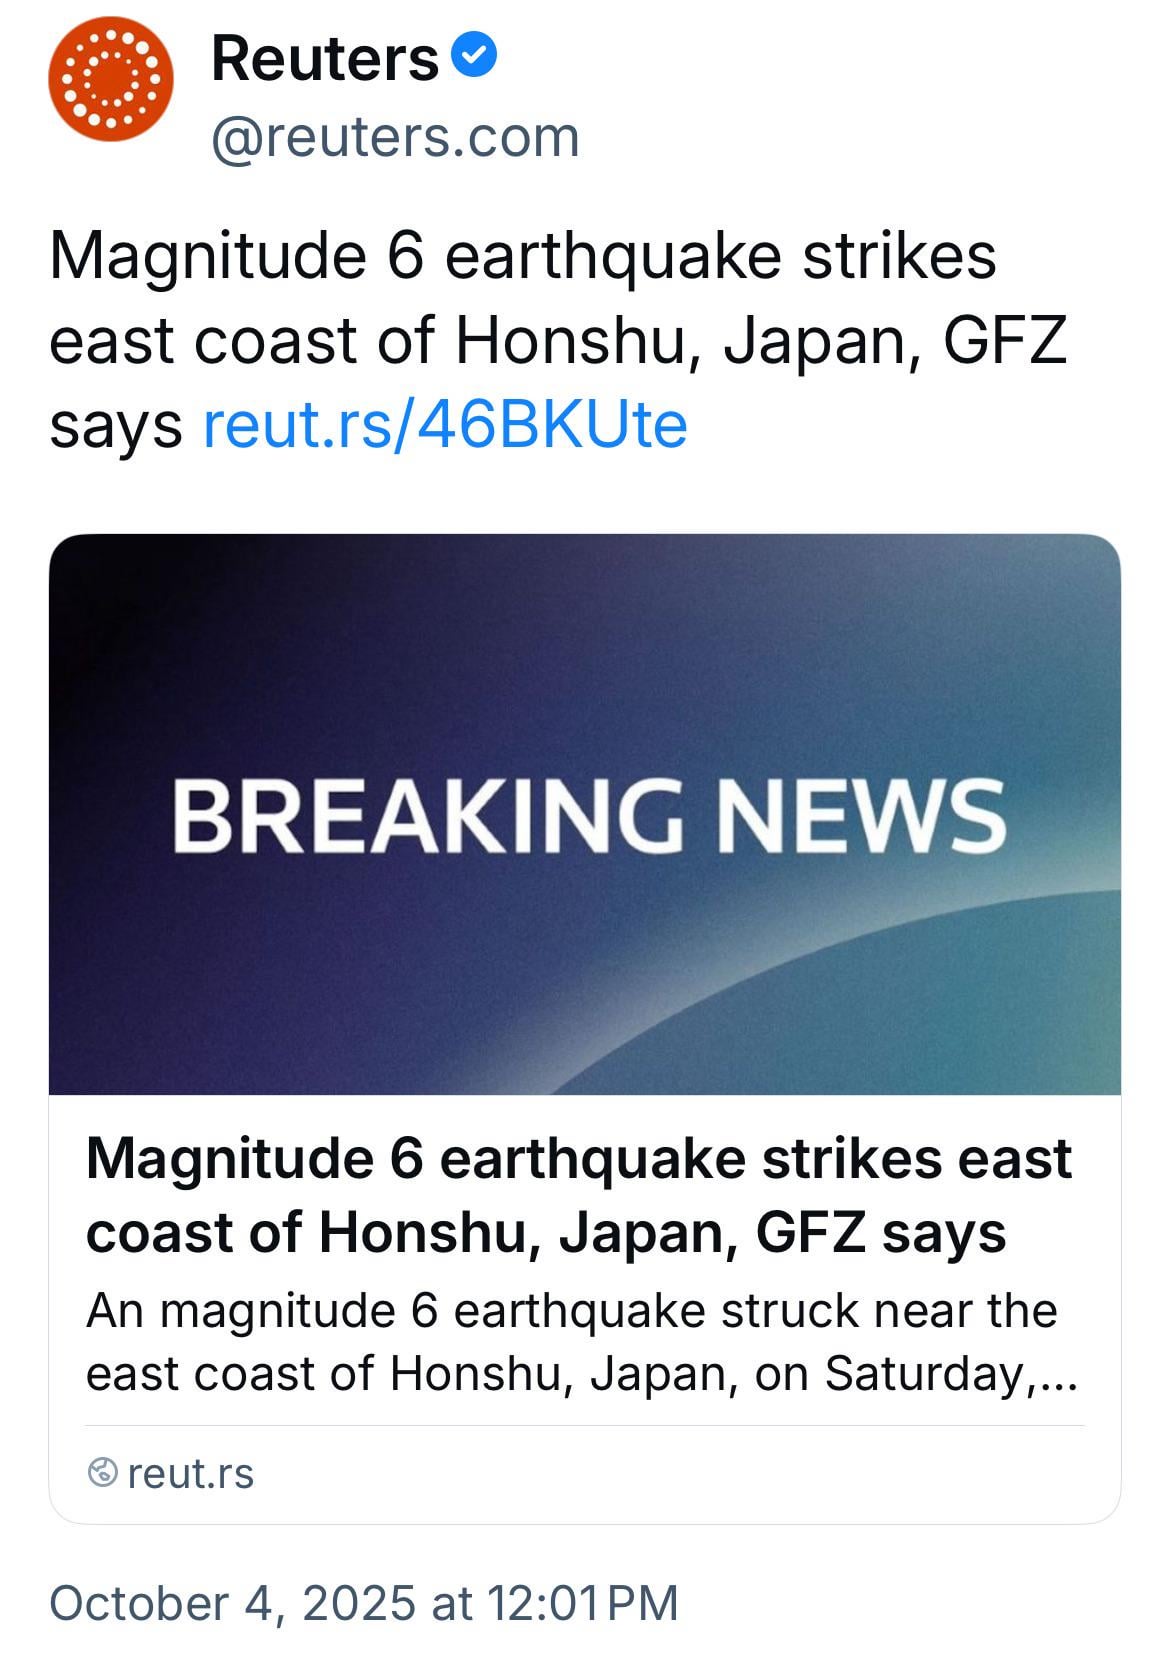Click the reut.rs domain label in card footer
The height and width of the screenshot is (1655, 1170).
click(191, 1474)
